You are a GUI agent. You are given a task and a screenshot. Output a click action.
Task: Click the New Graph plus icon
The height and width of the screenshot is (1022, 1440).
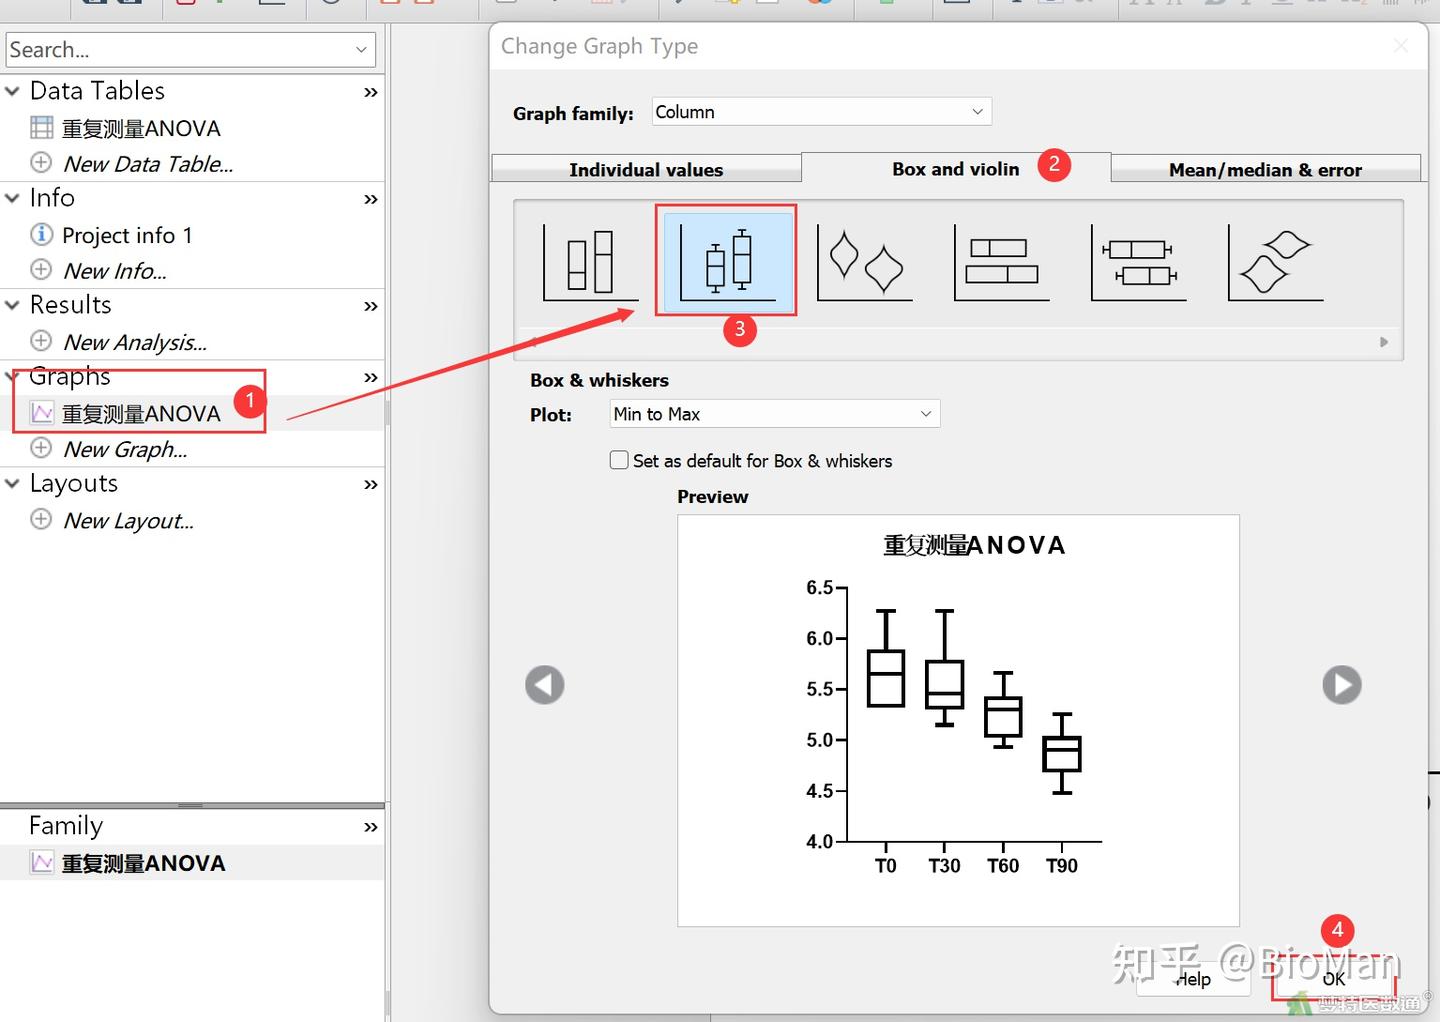(x=41, y=448)
